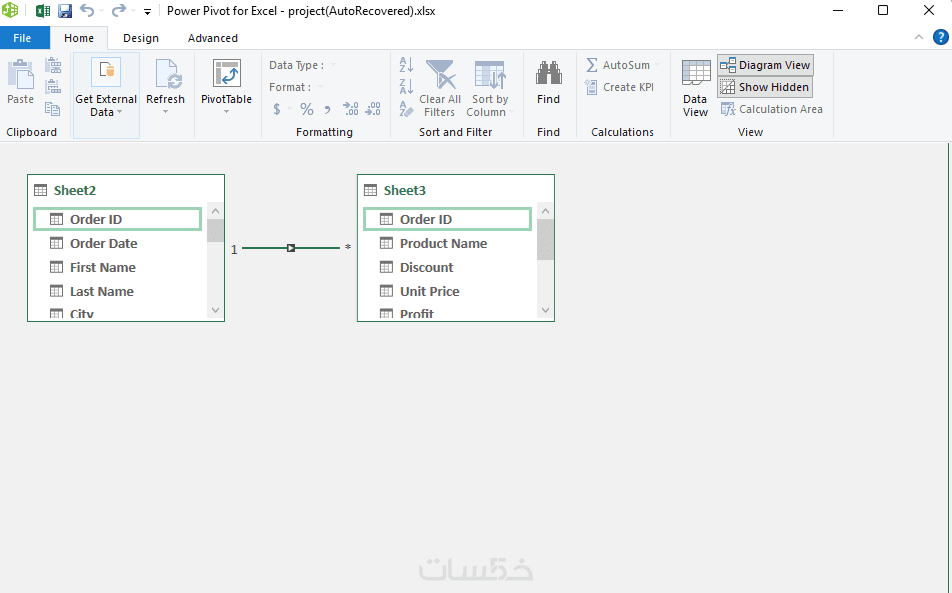The width and height of the screenshot is (952, 593).
Task: Click Sheet2 scroll down arrow
Action: coord(215,310)
